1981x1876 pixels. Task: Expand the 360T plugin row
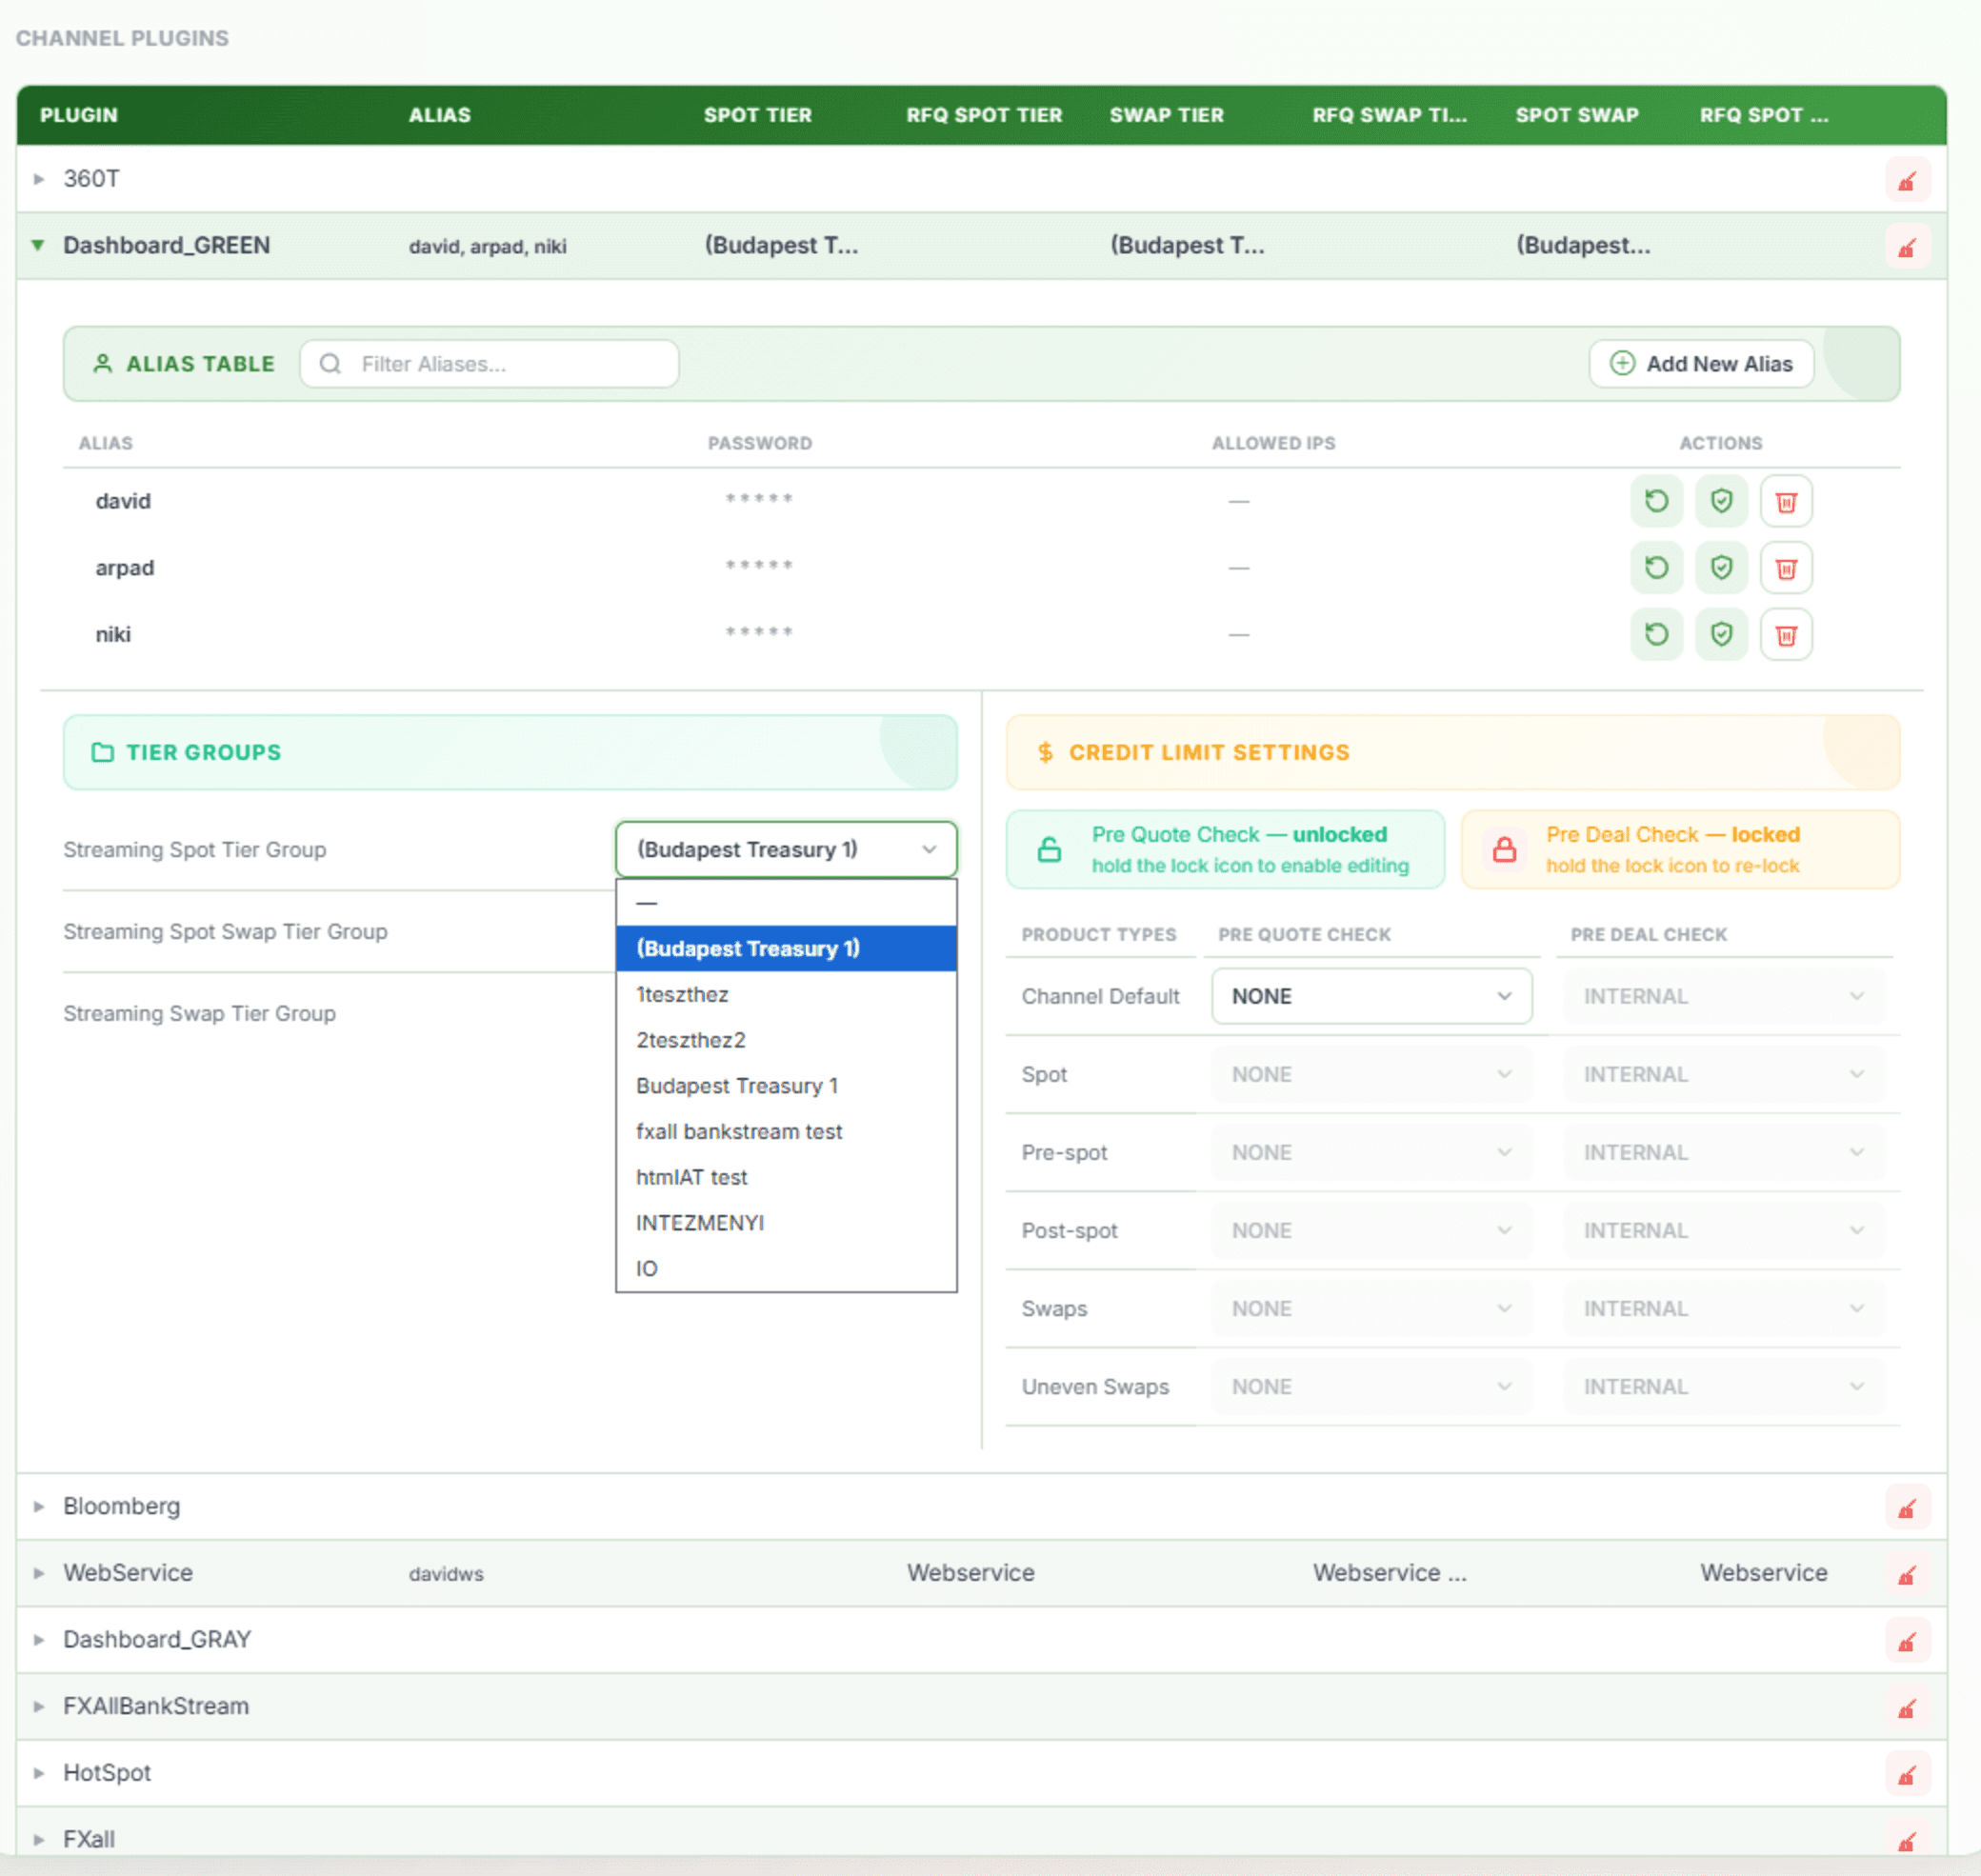pyautogui.click(x=39, y=179)
